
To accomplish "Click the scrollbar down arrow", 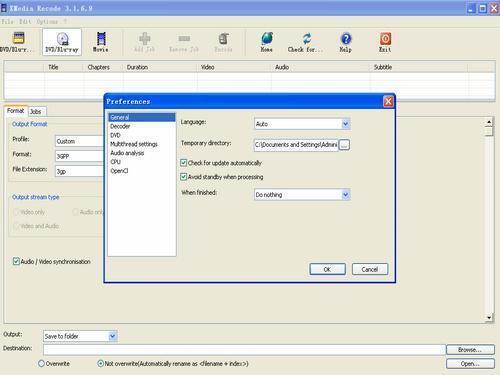I will pyautogui.click(x=489, y=318).
